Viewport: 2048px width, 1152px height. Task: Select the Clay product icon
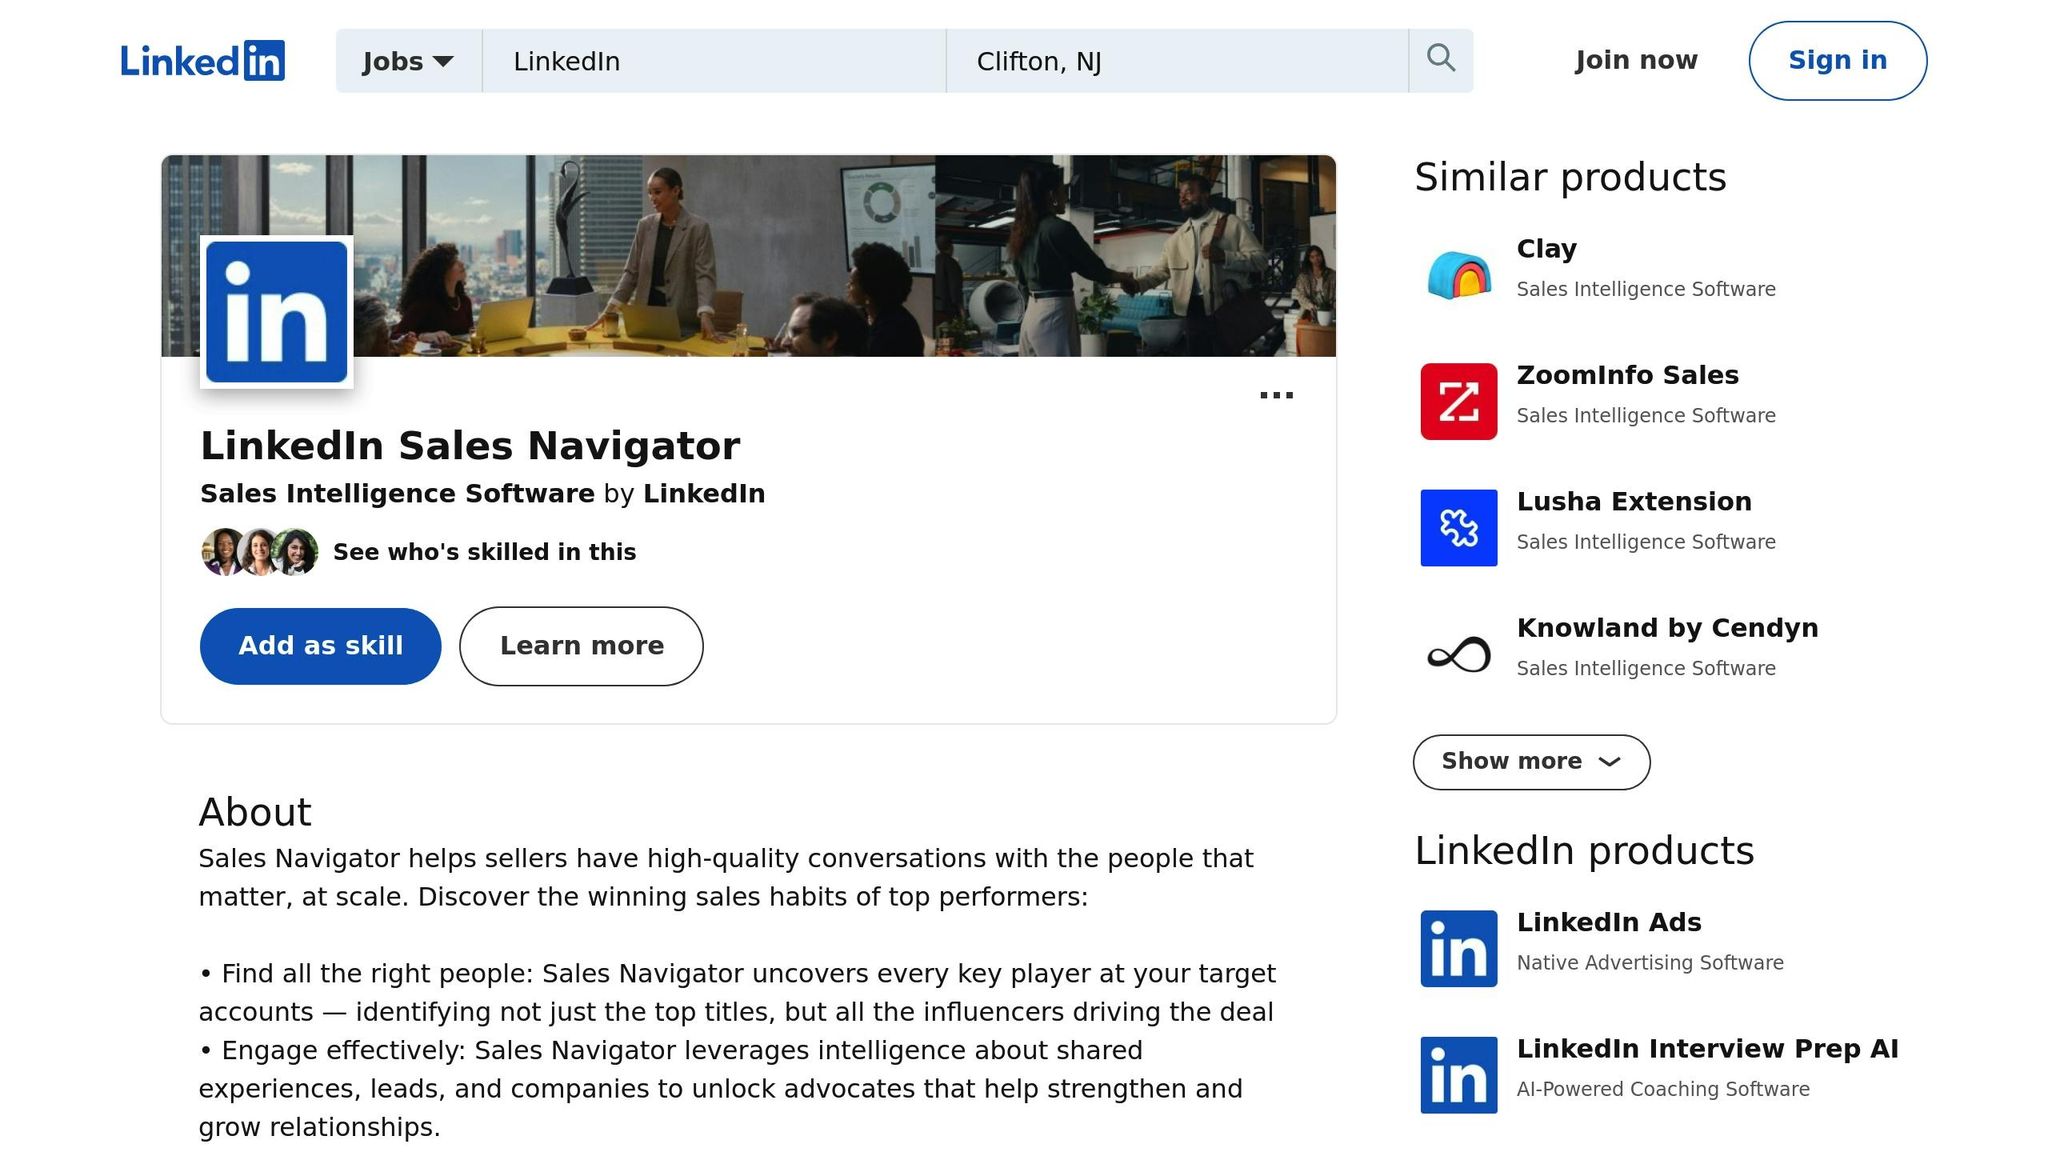1457,272
